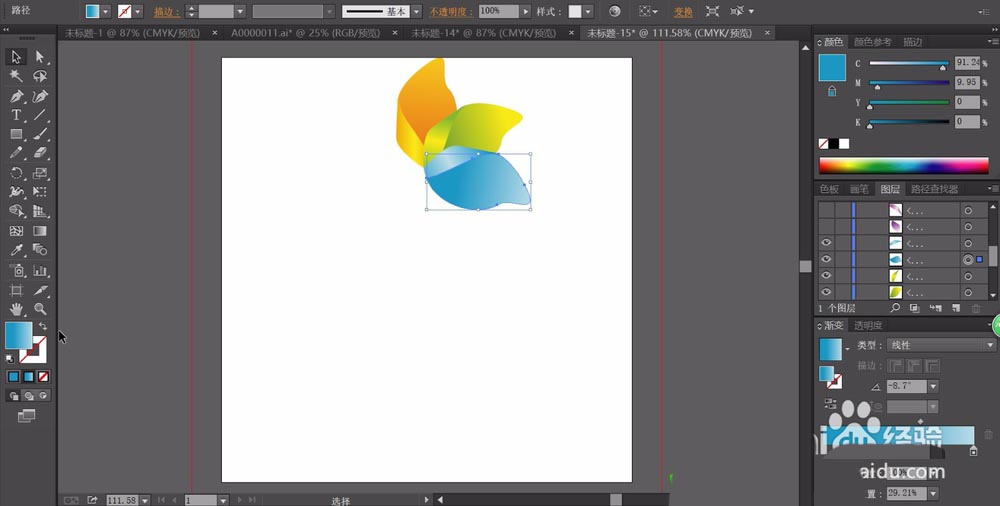
Task: Click the 描边 stroke link in control bar
Action: coord(166,11)
